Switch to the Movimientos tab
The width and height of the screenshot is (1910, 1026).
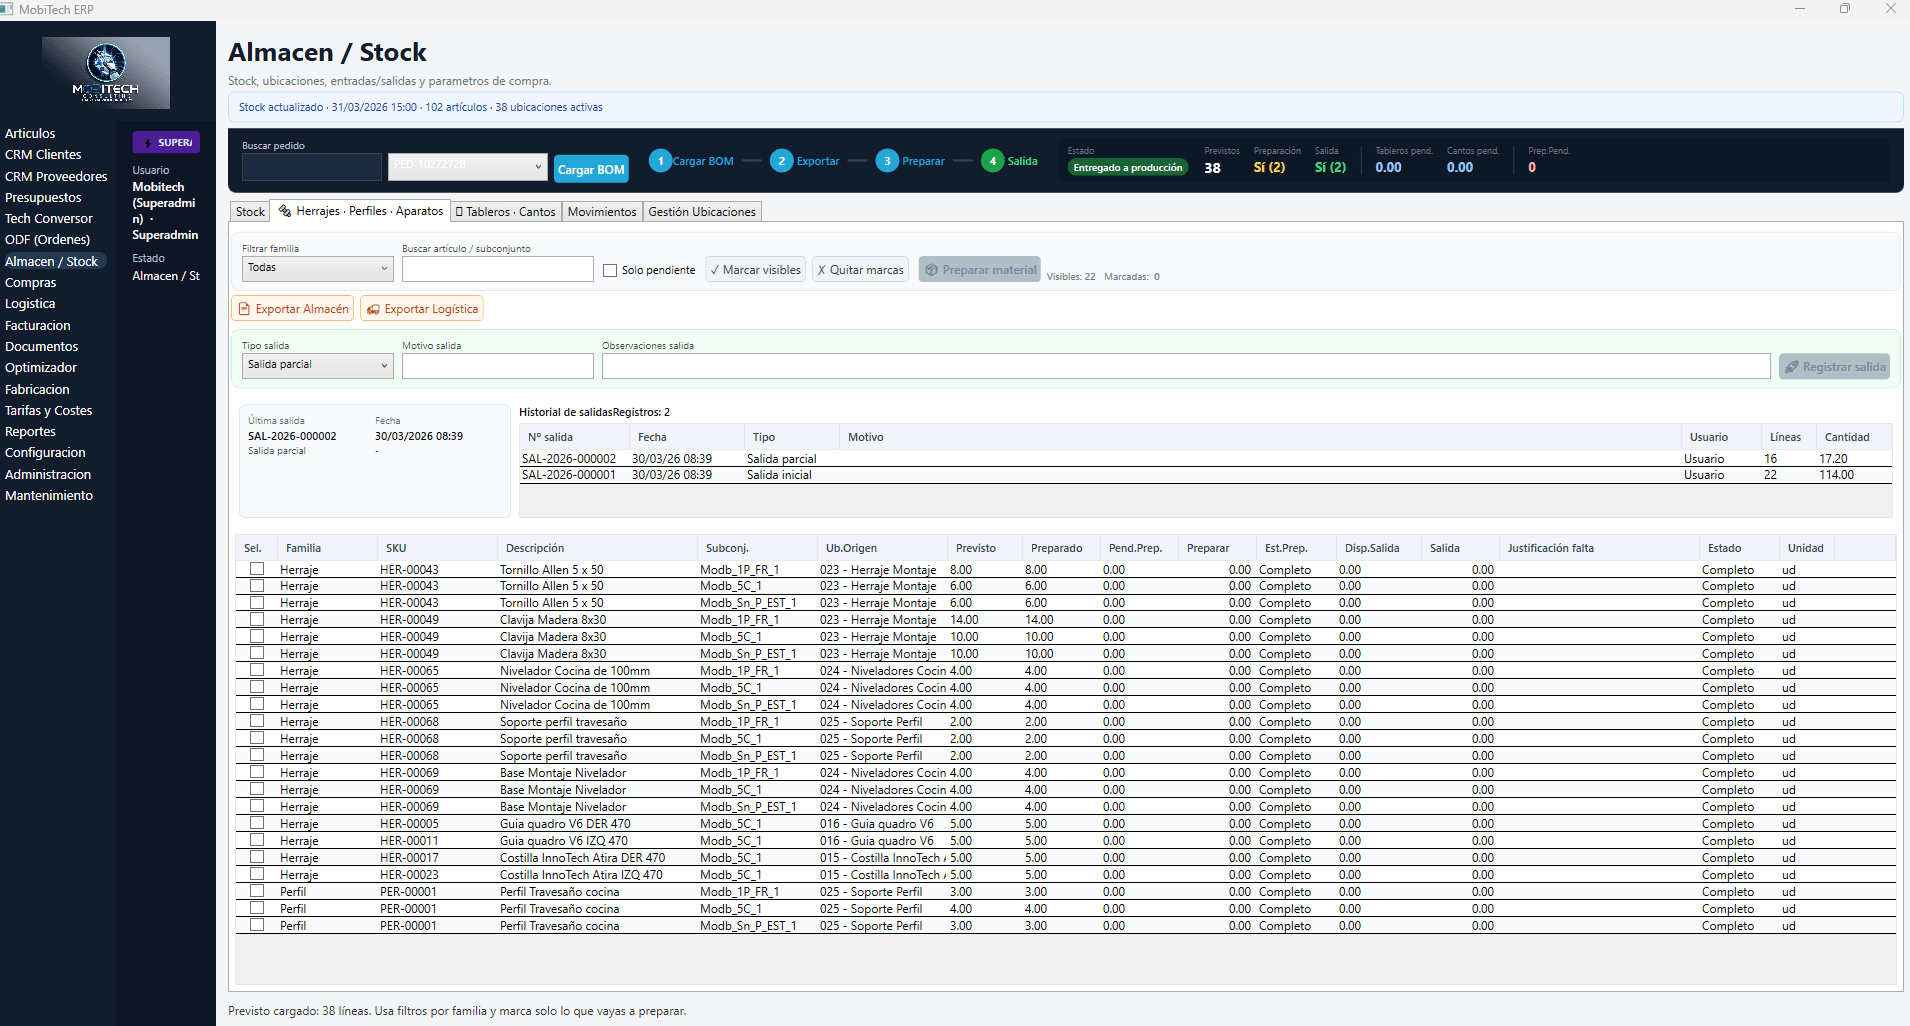point(601,212)
